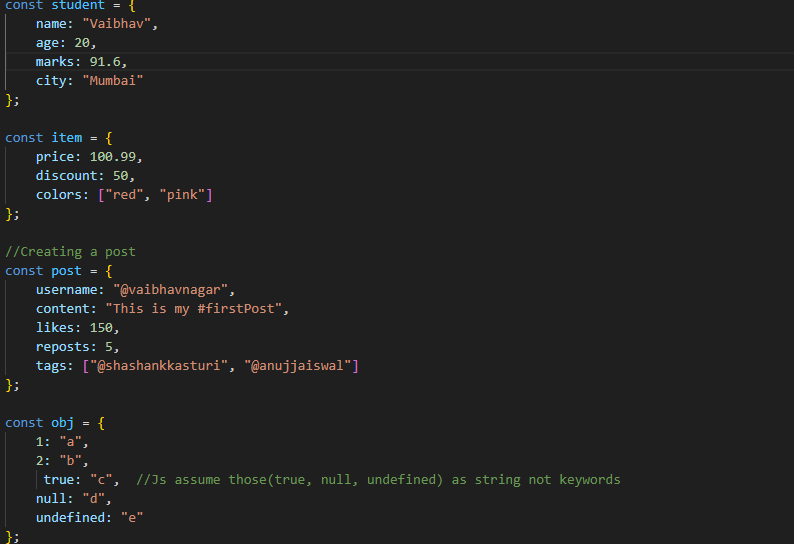Place cursor on age value 20

(82, 43)
